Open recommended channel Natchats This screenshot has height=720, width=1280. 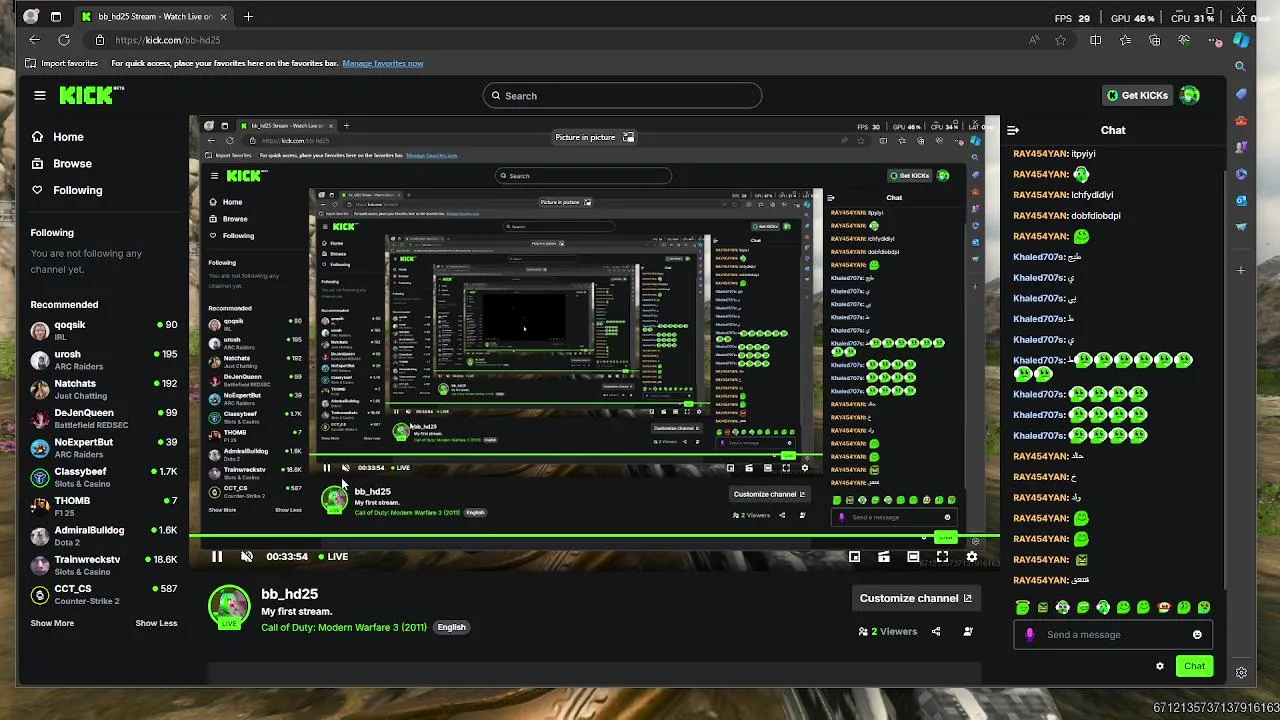(x=104, y=389)
